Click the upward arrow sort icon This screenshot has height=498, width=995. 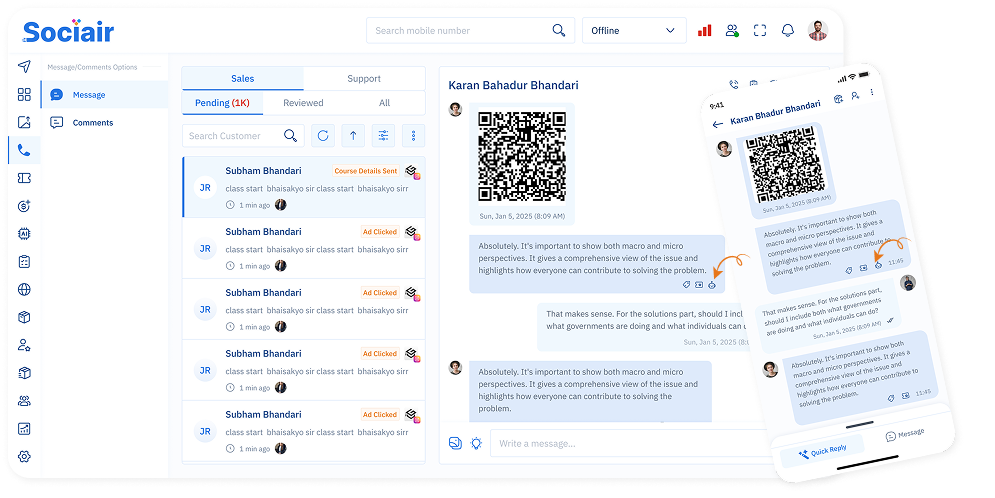(x=353, y=136)
